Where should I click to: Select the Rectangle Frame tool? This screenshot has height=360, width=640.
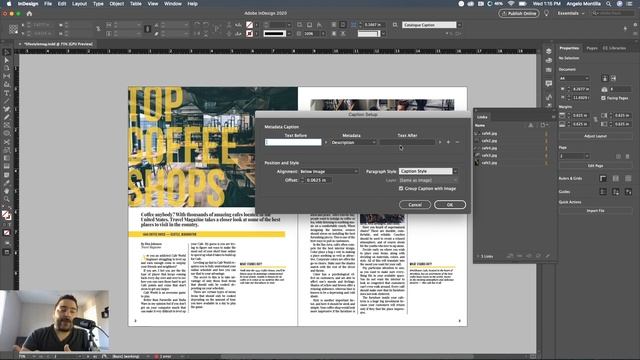click(x=7, y=125)
